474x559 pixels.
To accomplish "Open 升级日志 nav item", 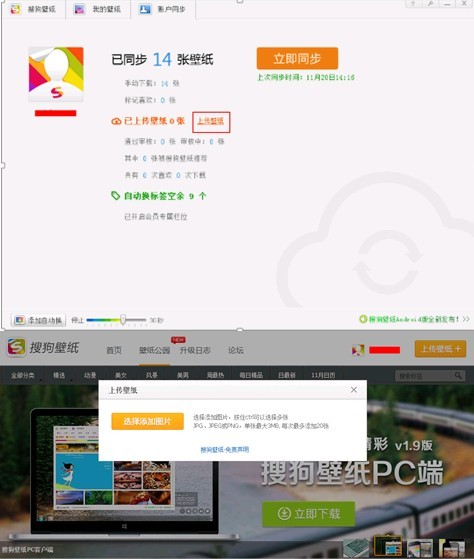I will click(x=195, y=350).
